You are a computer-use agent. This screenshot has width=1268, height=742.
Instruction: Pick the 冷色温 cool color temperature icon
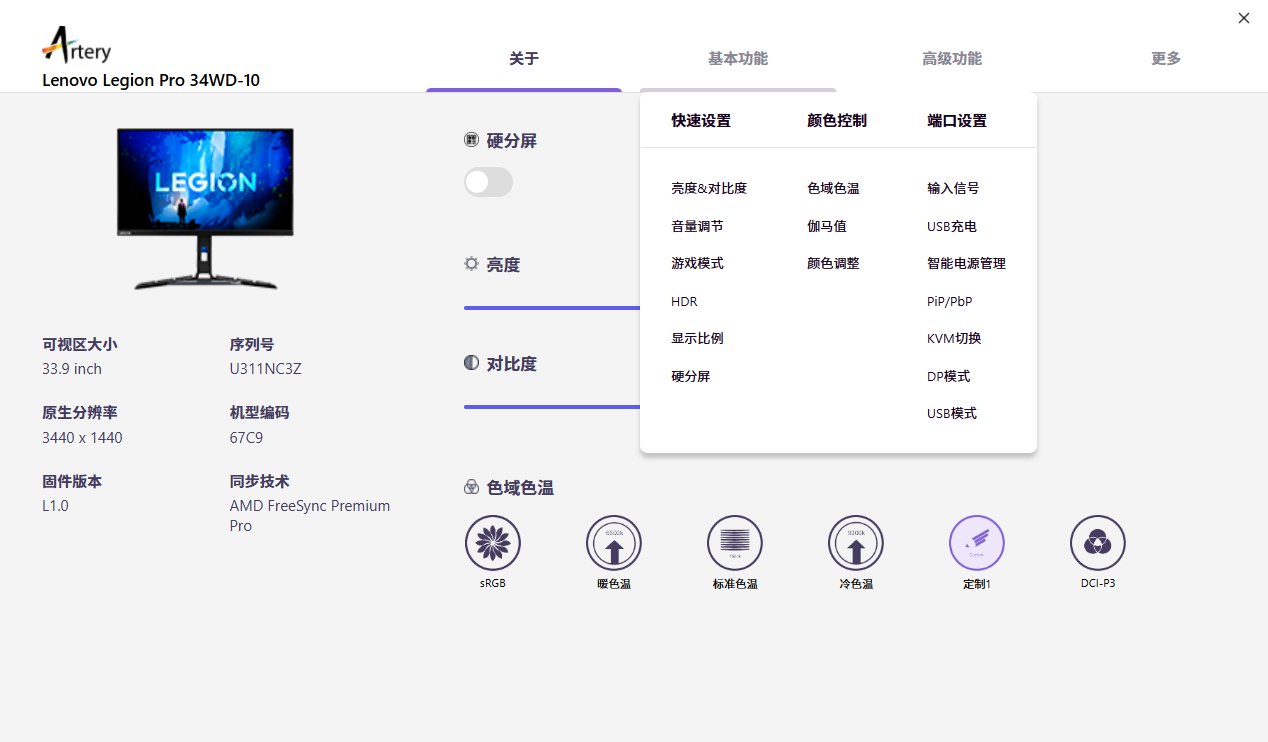point(855,543)
